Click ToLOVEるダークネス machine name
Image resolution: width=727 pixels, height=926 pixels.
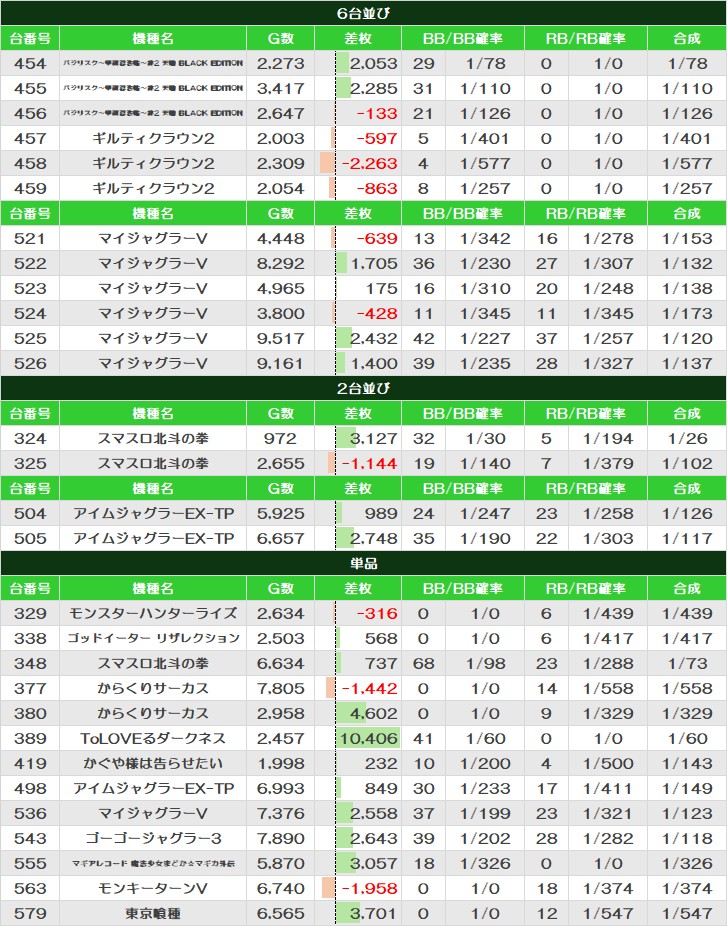click(x=153, y=738)
